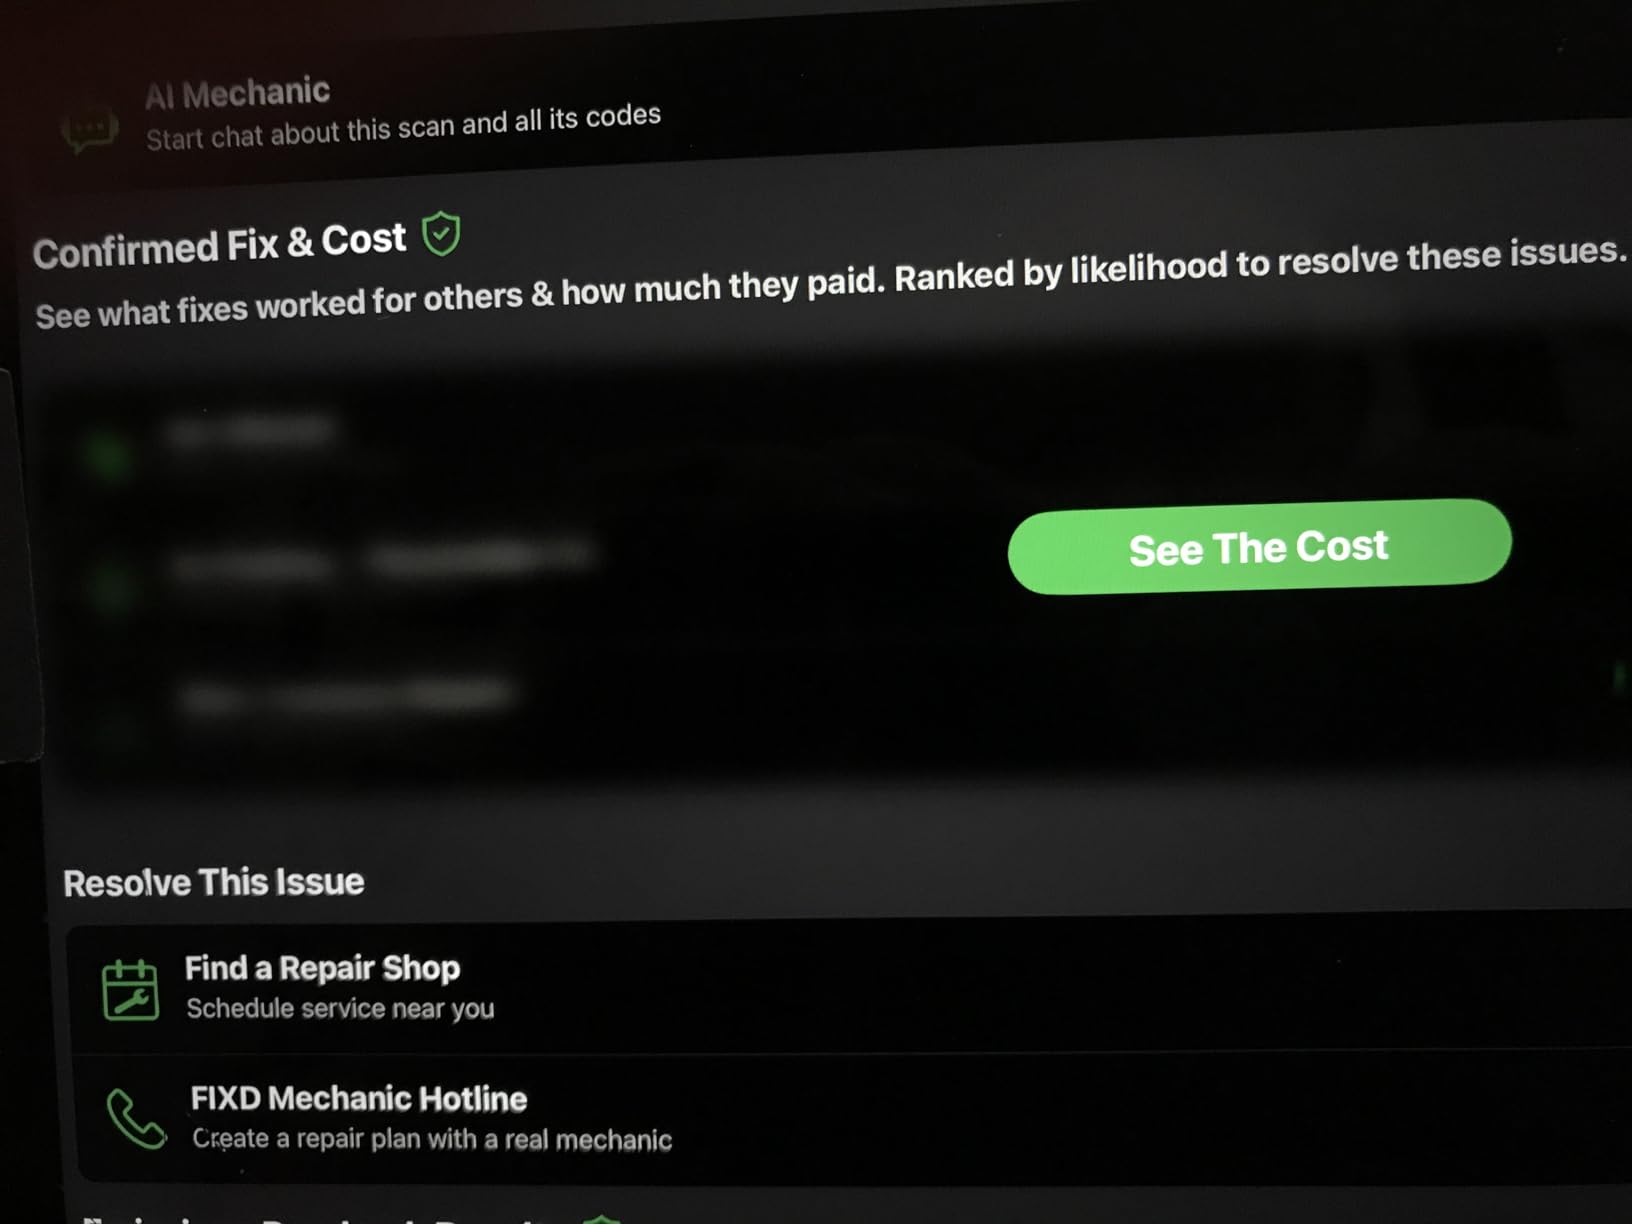Click partially visible shield icon at bottom
The width and height of the screenshot is (1632, 1224).
(x=601, y=1218)
